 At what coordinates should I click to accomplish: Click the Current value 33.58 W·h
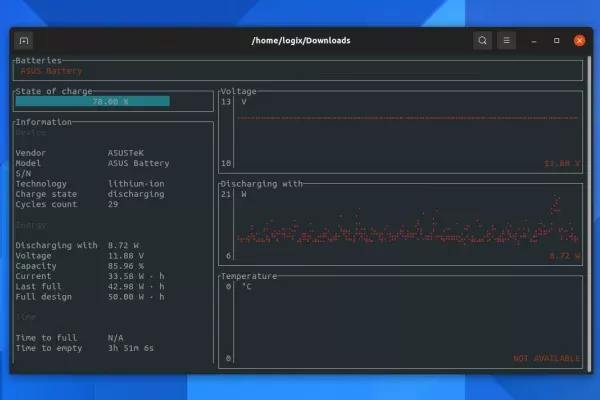click(x=136, y=276)
